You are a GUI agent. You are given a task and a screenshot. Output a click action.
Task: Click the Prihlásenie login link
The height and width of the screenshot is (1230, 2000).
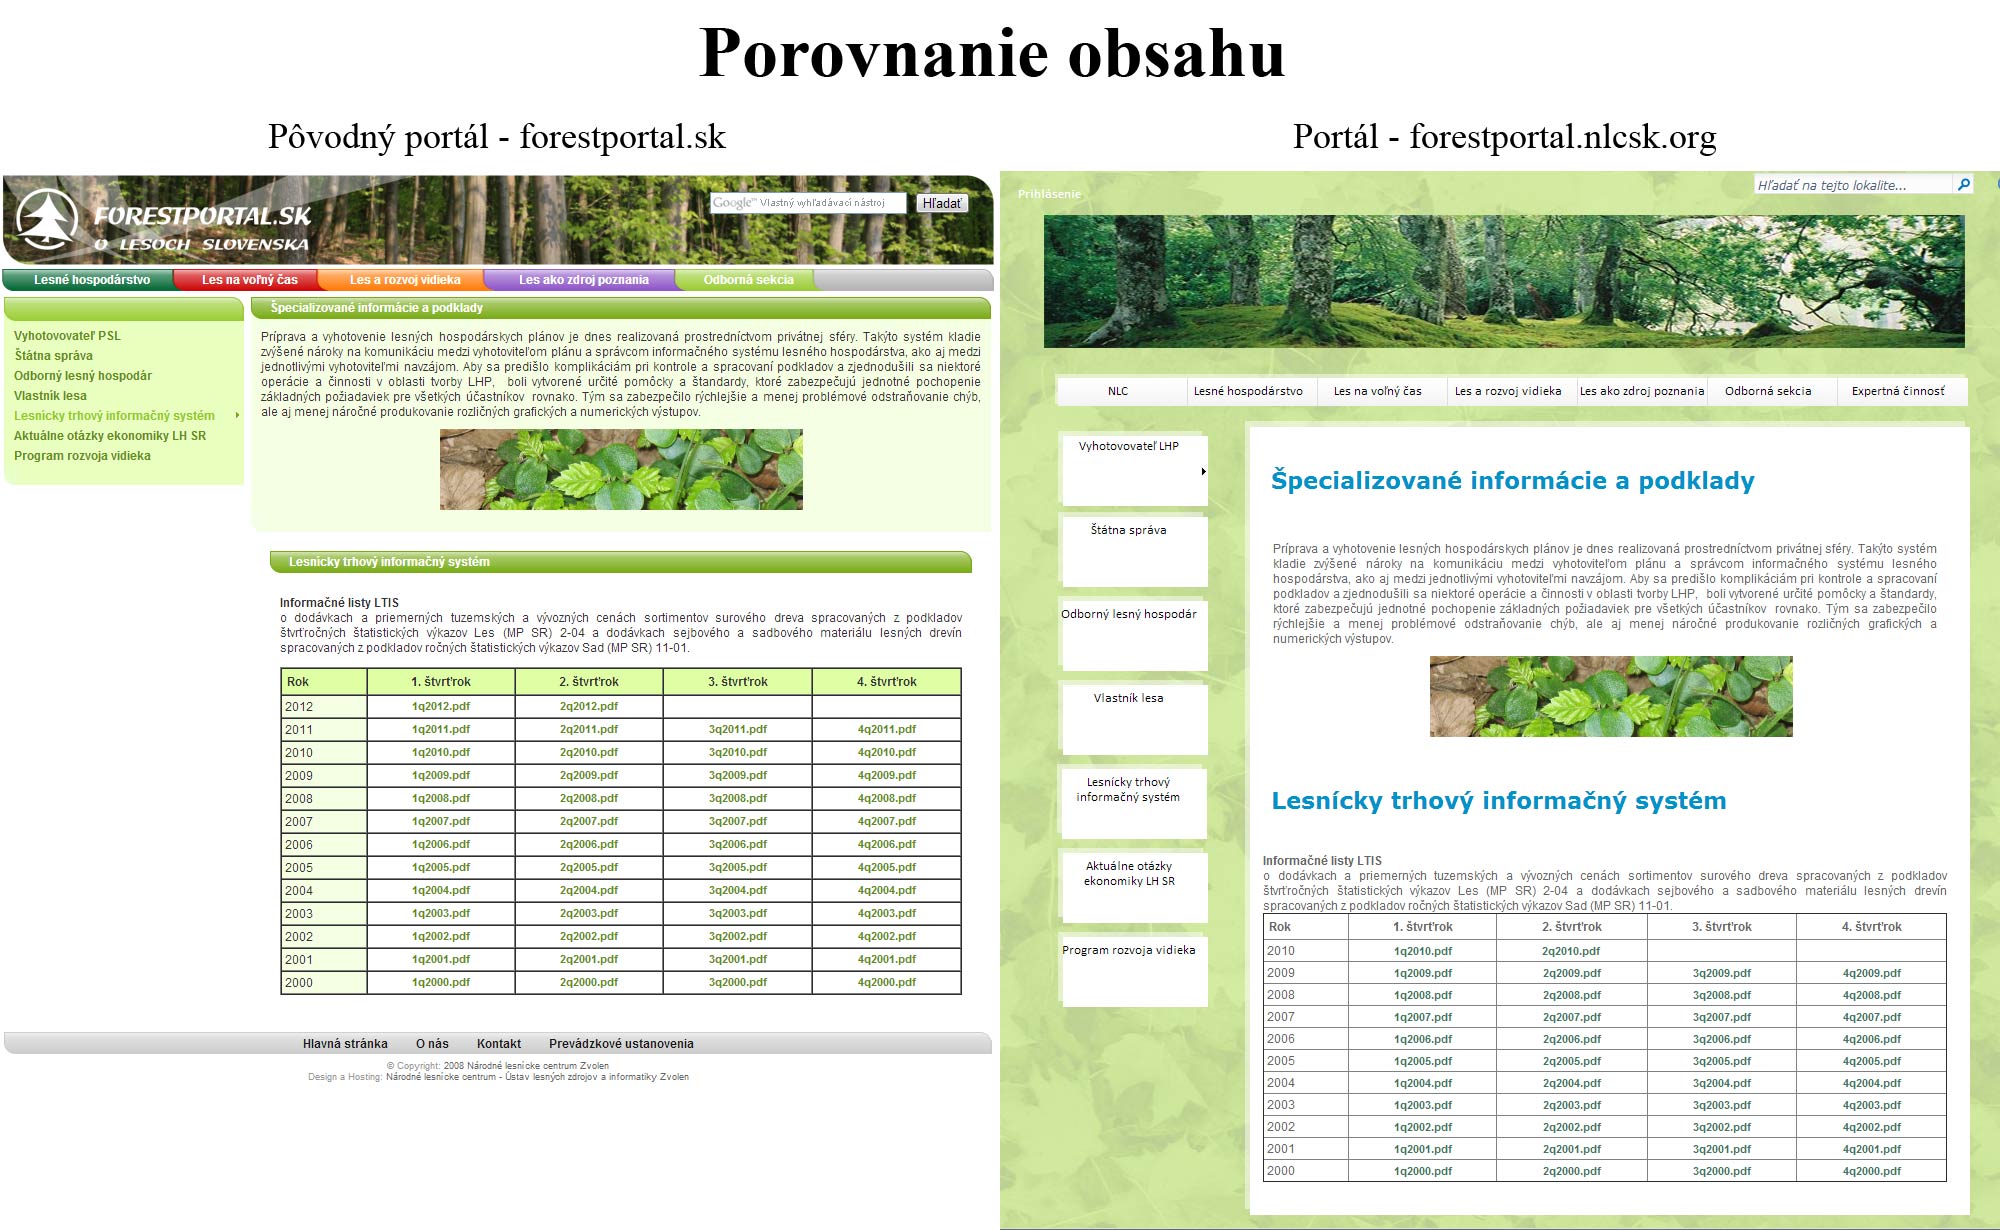point(1049,194)
